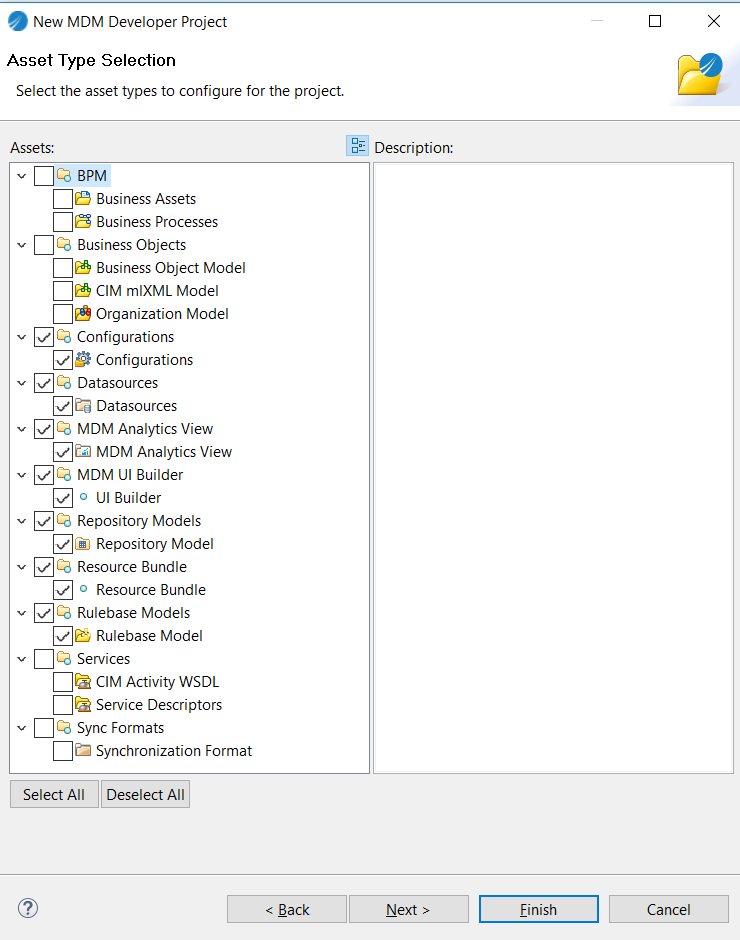Click the Rulebase Models parent folder icon
The image size is (740, 940).
(x=64, y=613)
